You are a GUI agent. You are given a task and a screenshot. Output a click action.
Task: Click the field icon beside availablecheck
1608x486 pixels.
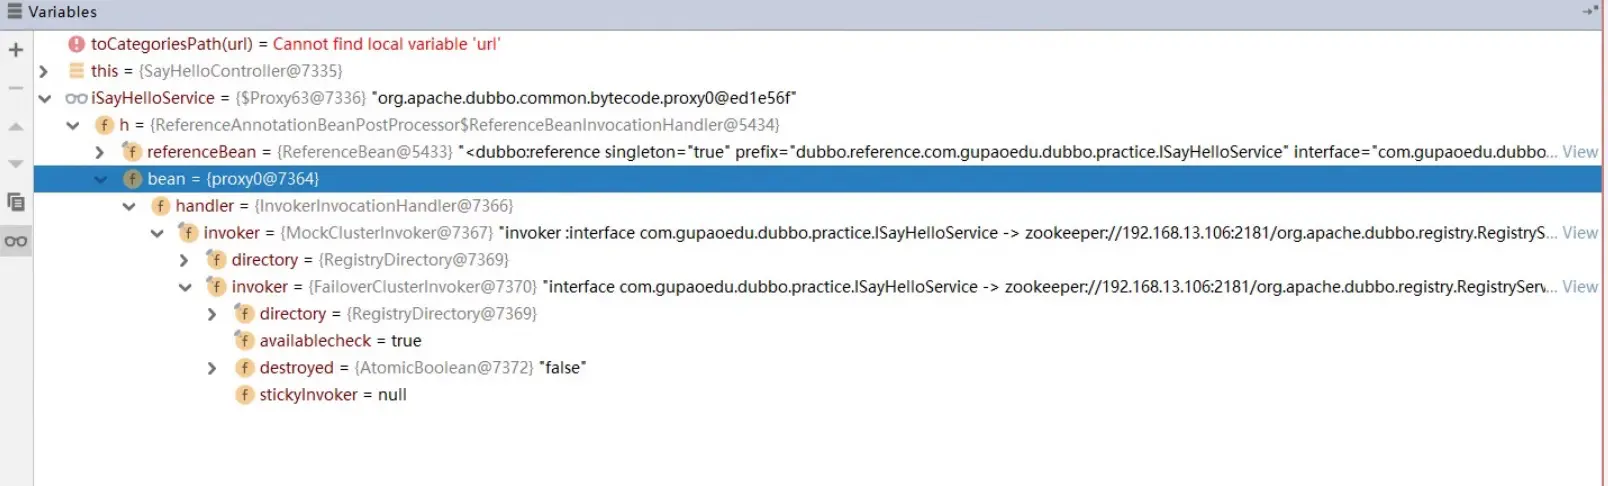tap(244, 340)
